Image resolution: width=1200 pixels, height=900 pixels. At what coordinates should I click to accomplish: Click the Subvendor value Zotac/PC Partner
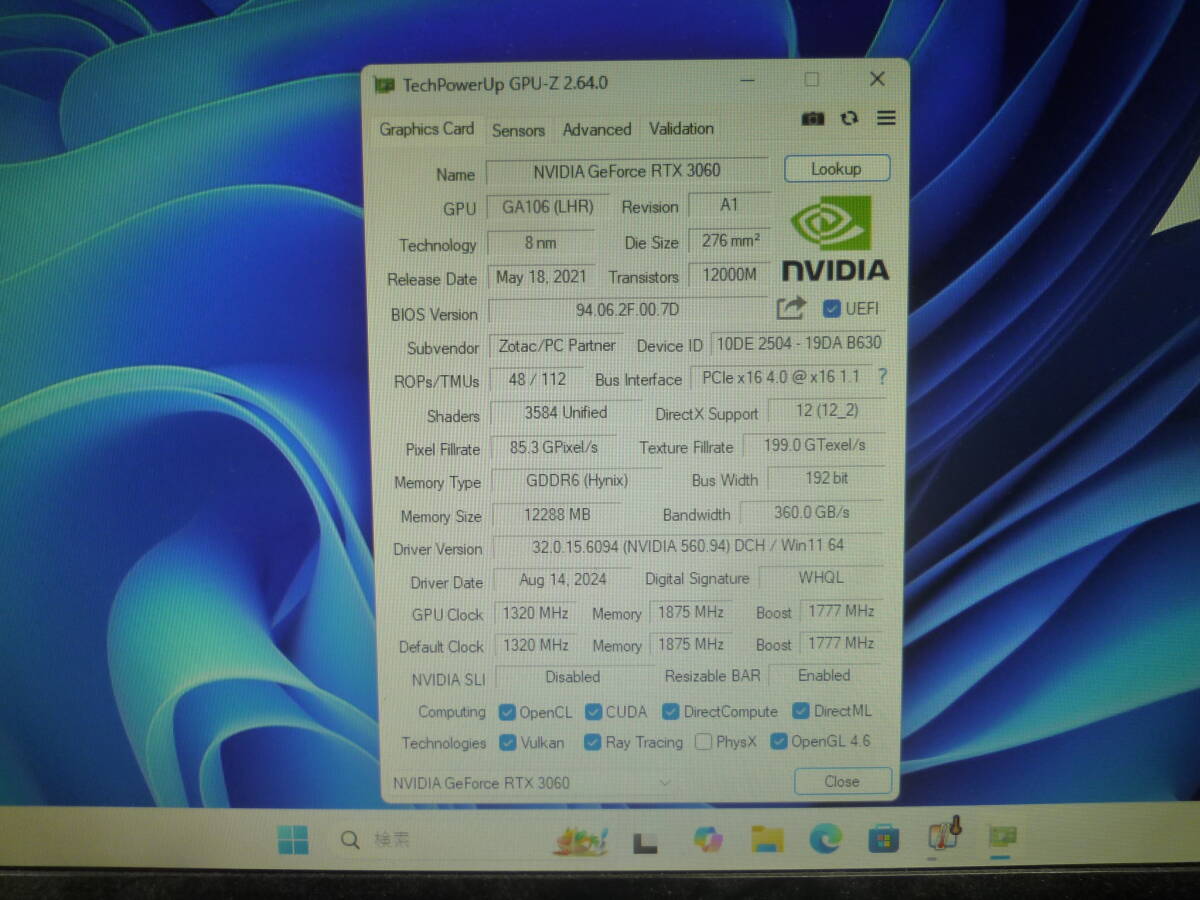(x=557, y=346)
